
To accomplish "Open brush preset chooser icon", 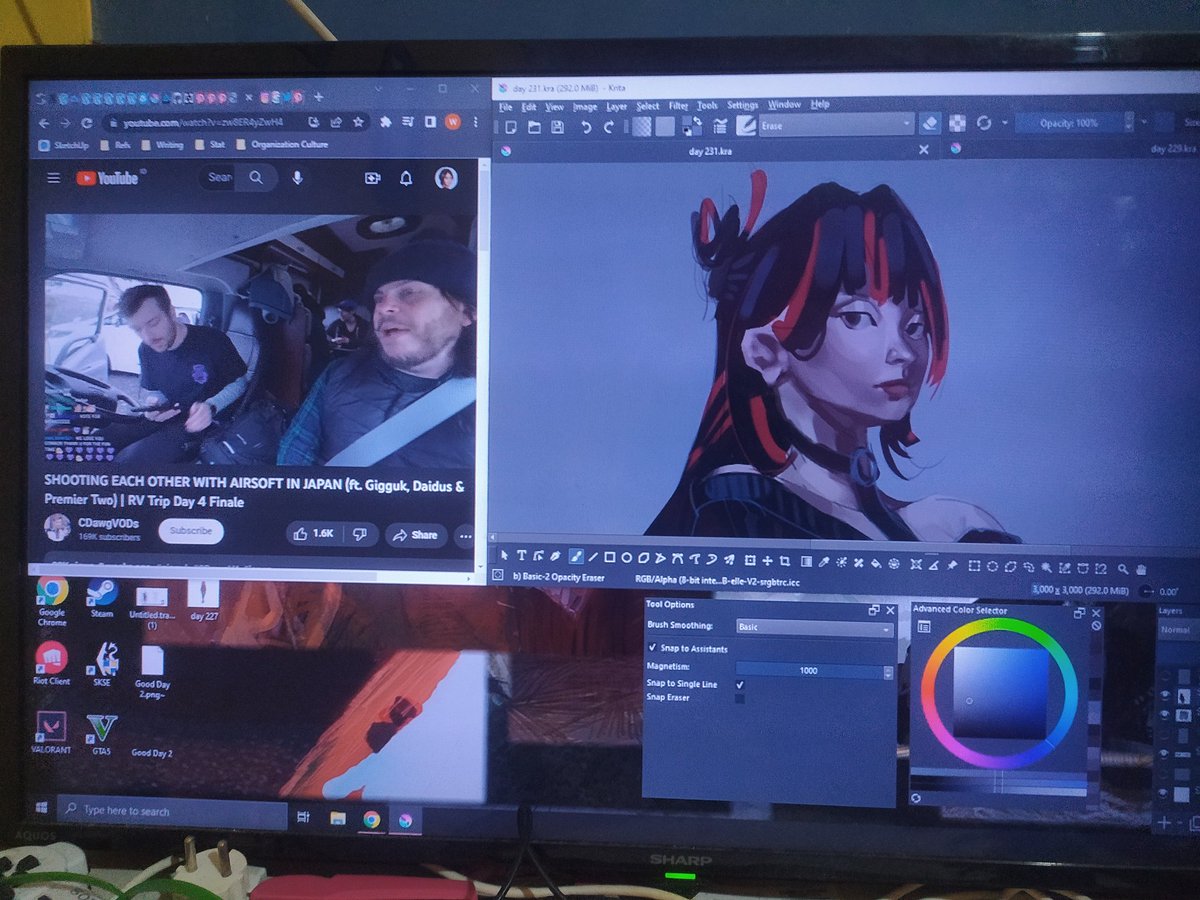I will tap(746, 126).
